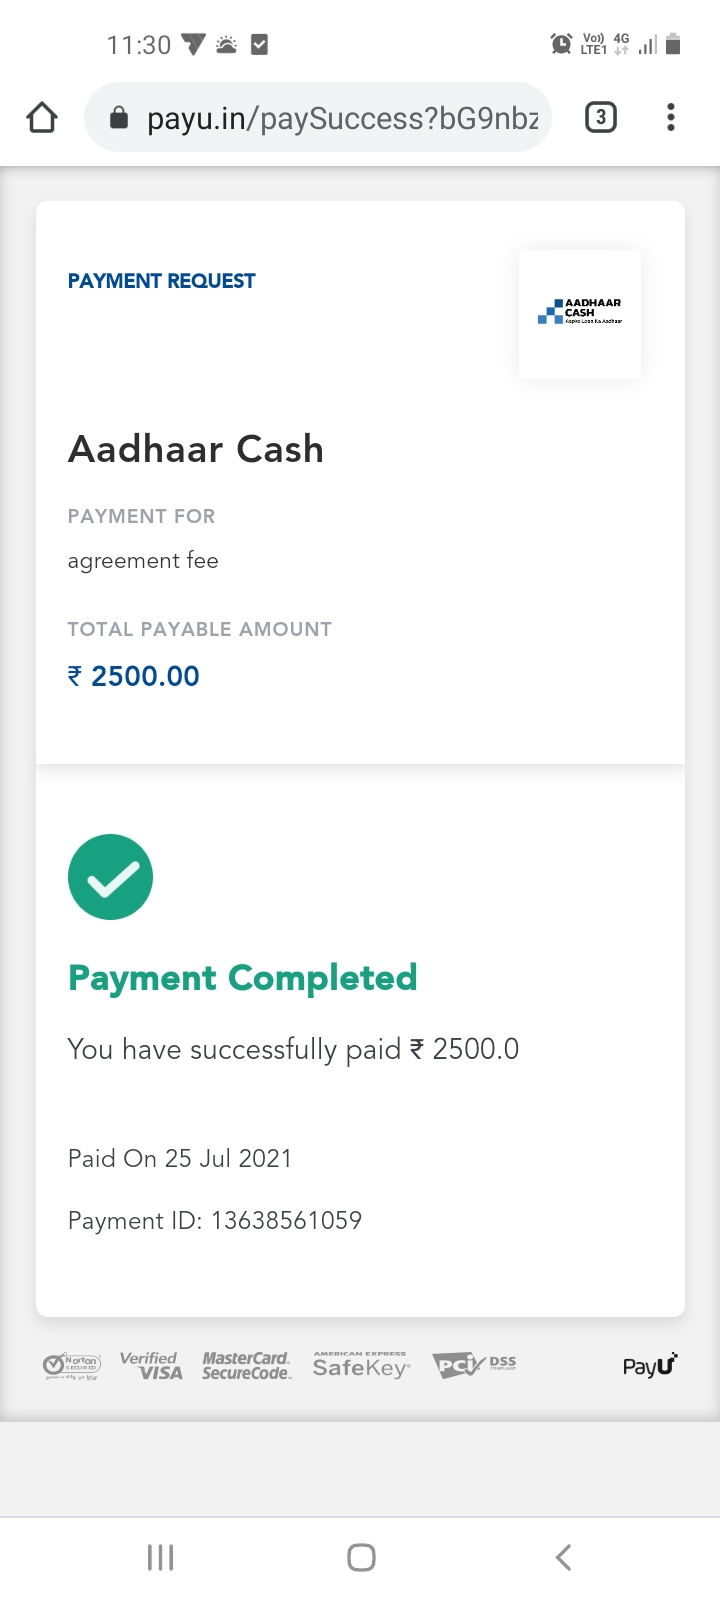Tap the alarm icon in status bar
Image resolution: width=720 pixels, height=1600 pixels.
point(561,44)
